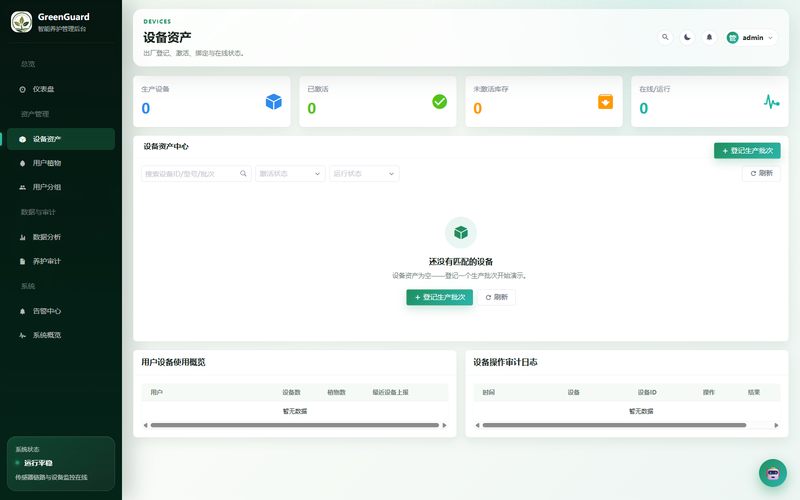The width and height of the screenshot is (800, 500).
Task: Click the toolbar 刷新 button
Action: click(761, 173)
